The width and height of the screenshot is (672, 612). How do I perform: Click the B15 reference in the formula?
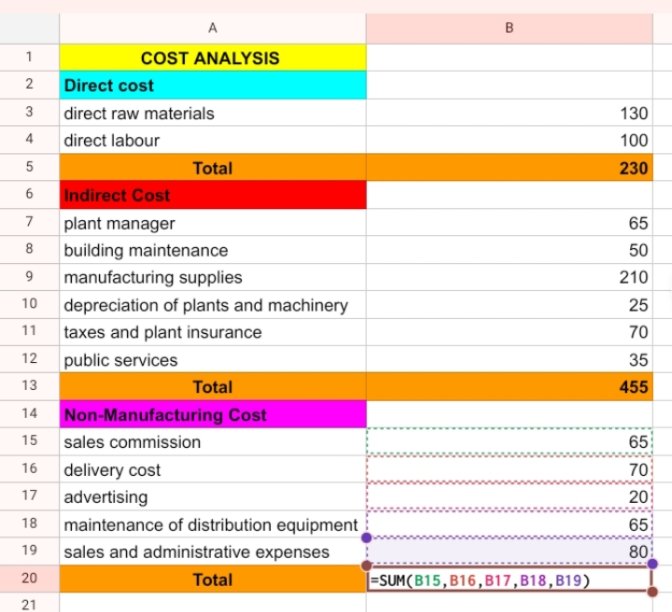[428, 581]
